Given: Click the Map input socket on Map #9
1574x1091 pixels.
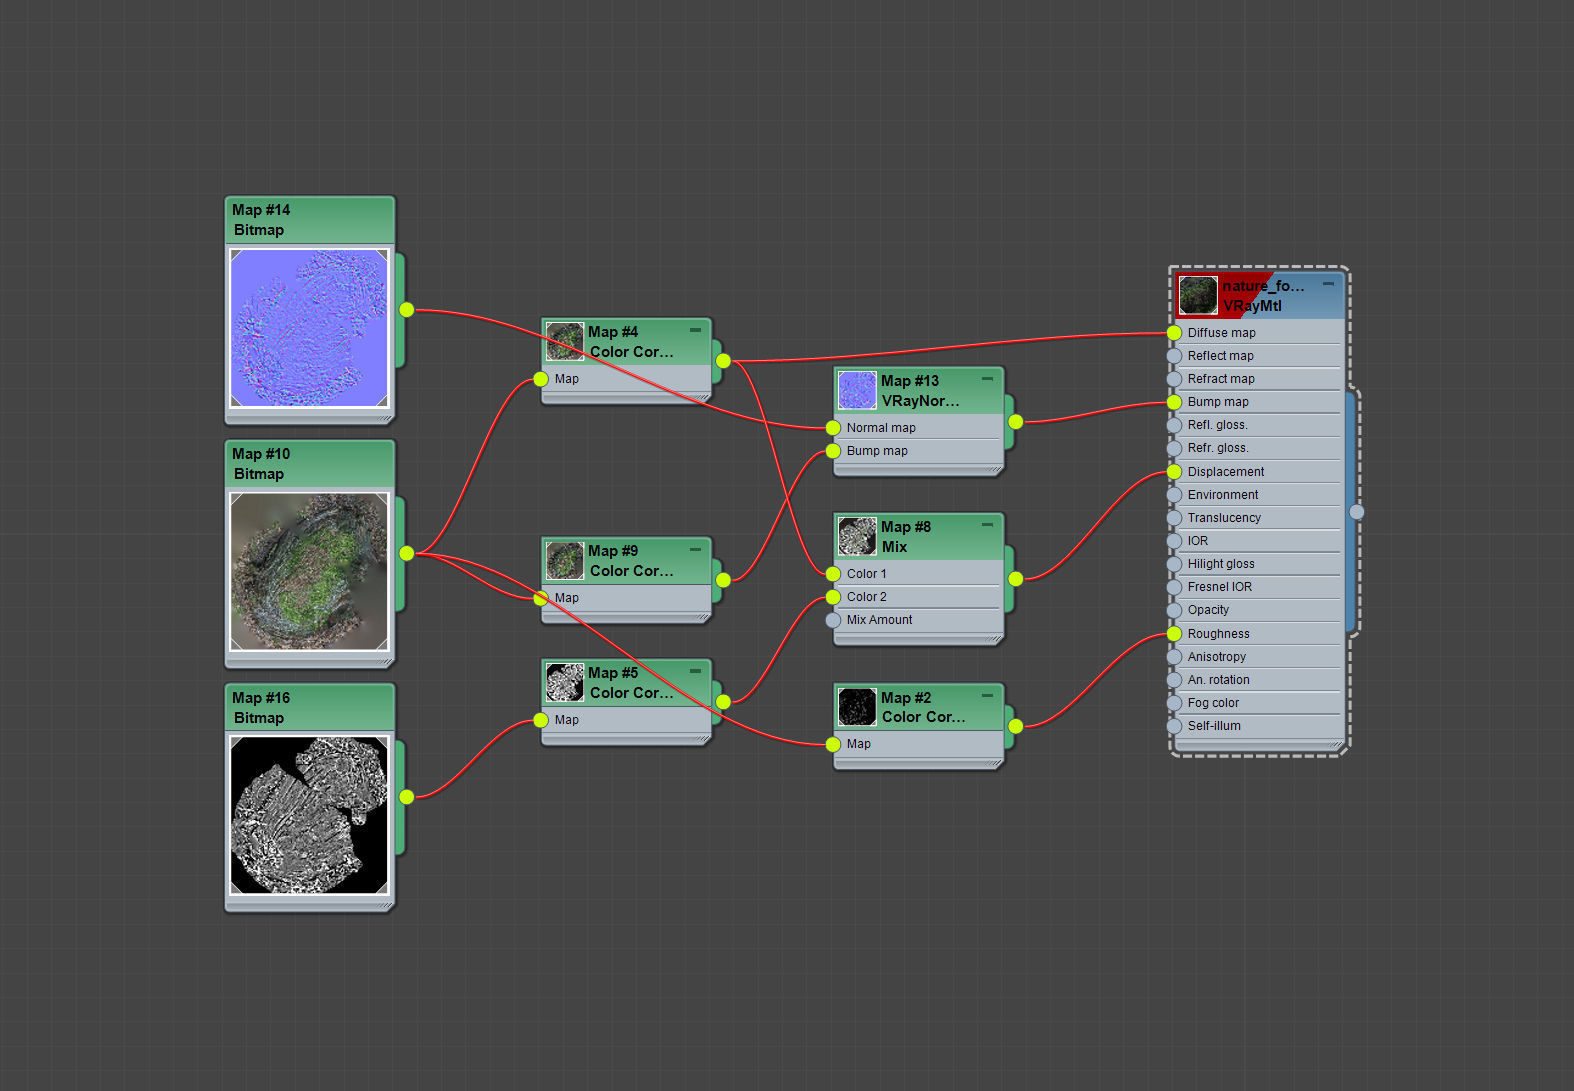Looking at the screenshot, I should pos(541,598).
